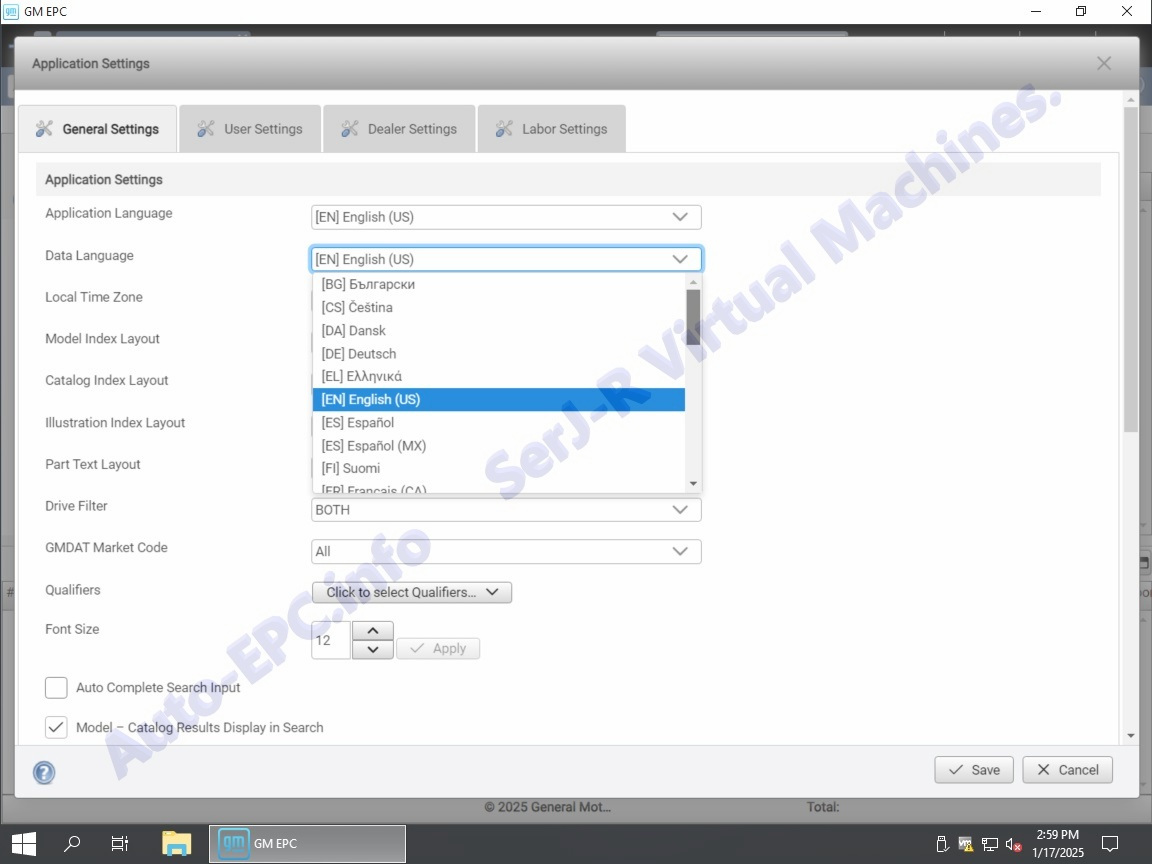Click the Windows Start button

click(24, 843)
